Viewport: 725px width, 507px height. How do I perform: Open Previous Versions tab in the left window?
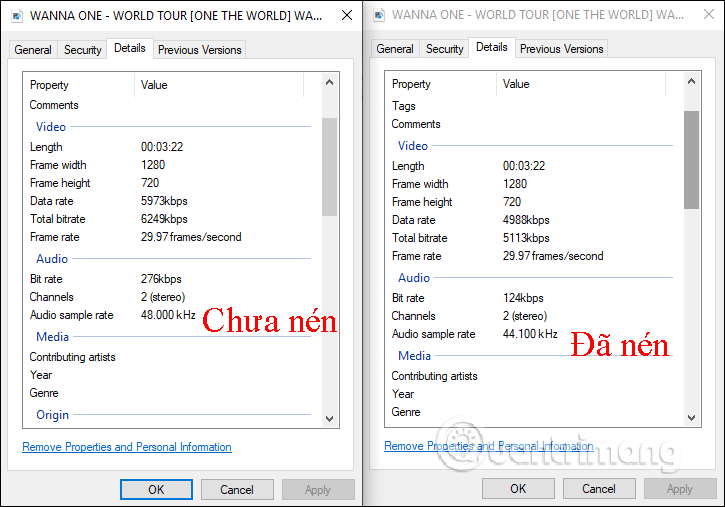[x=199, y=50]
